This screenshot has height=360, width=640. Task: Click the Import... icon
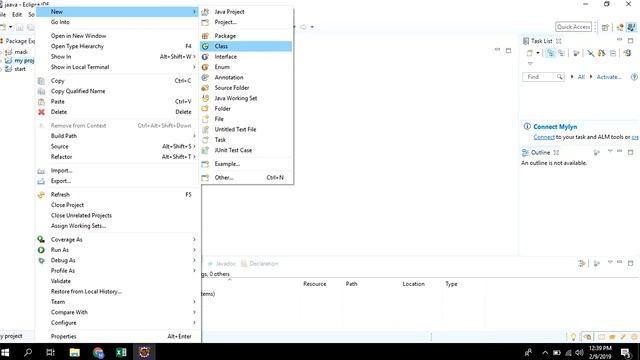pos(41,171)
